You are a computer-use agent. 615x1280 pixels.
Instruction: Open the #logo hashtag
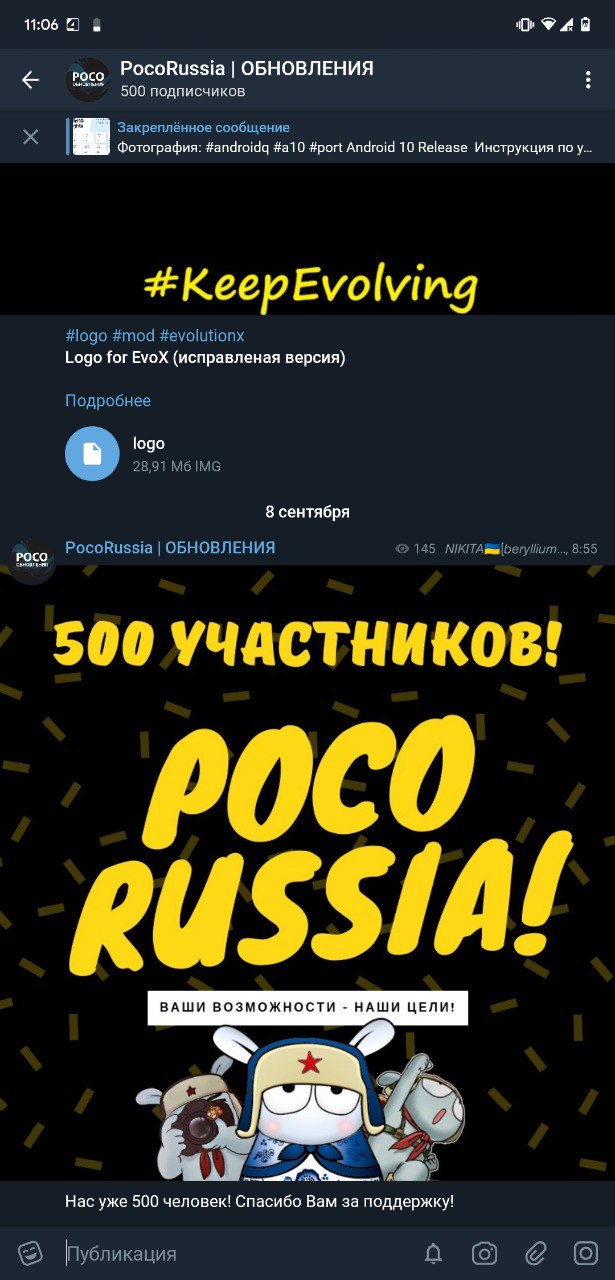86,336
